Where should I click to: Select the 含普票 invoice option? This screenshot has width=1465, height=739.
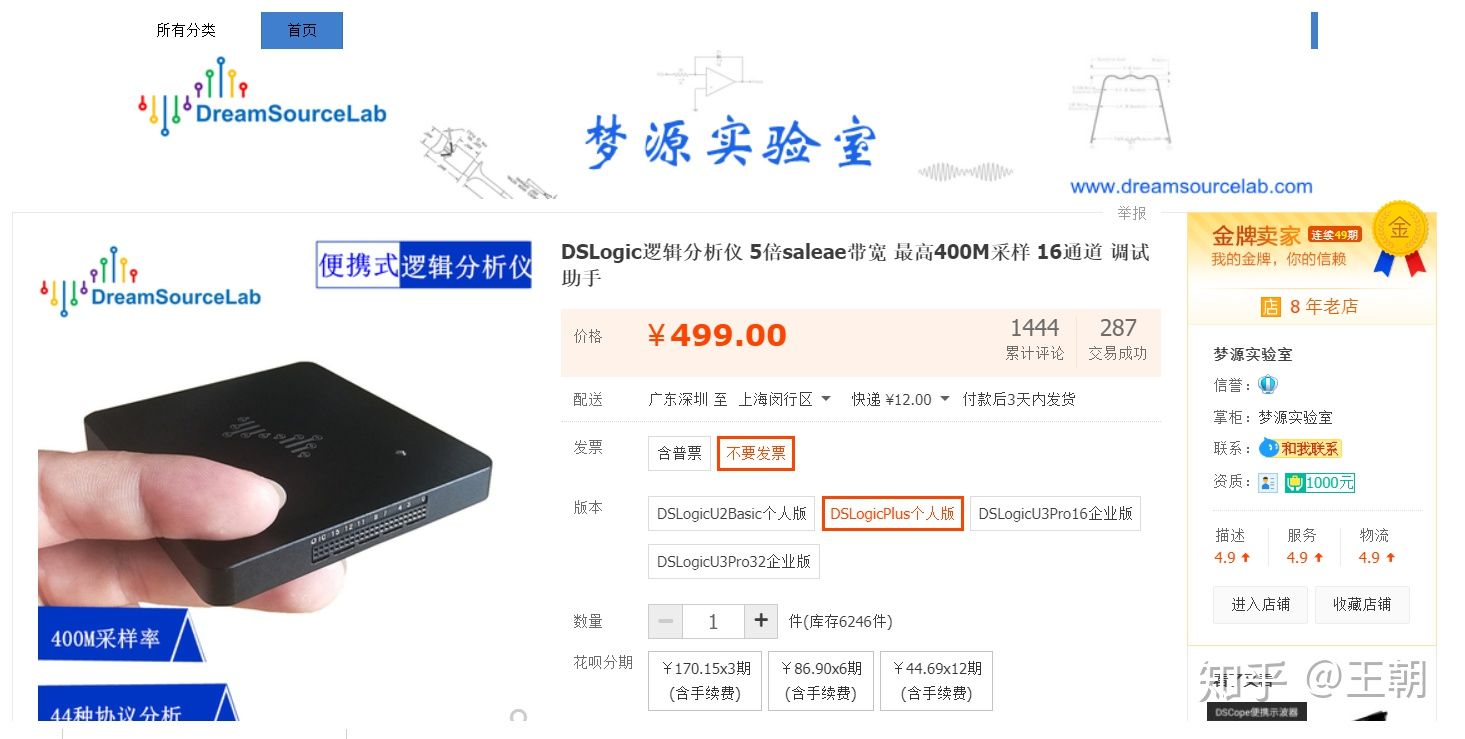tap(679, 453)
